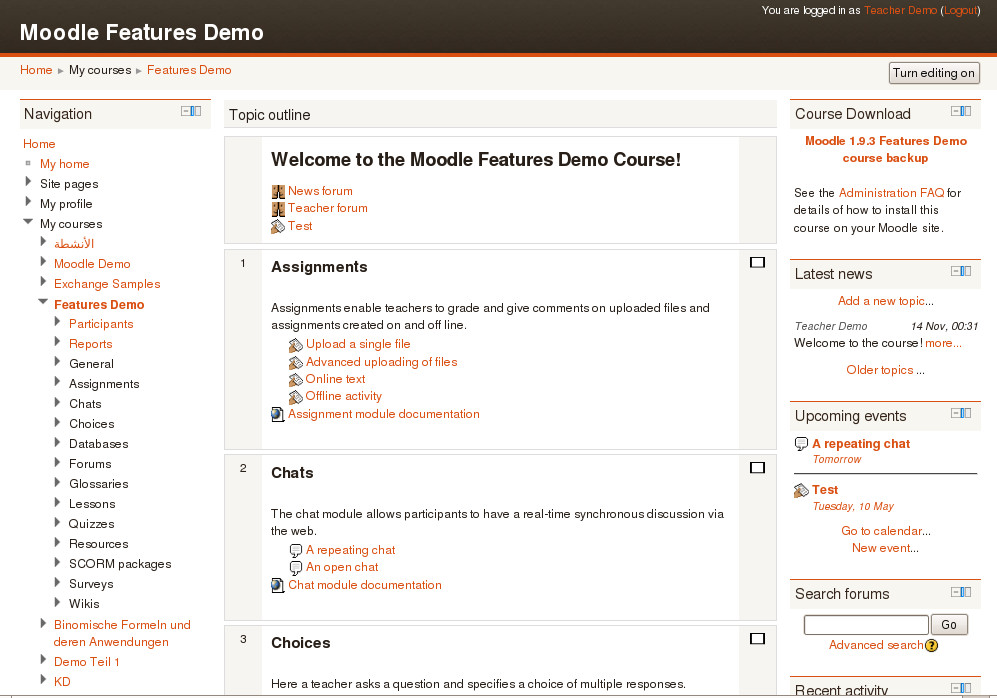Collapse the My courses tree node

point(28,222)
